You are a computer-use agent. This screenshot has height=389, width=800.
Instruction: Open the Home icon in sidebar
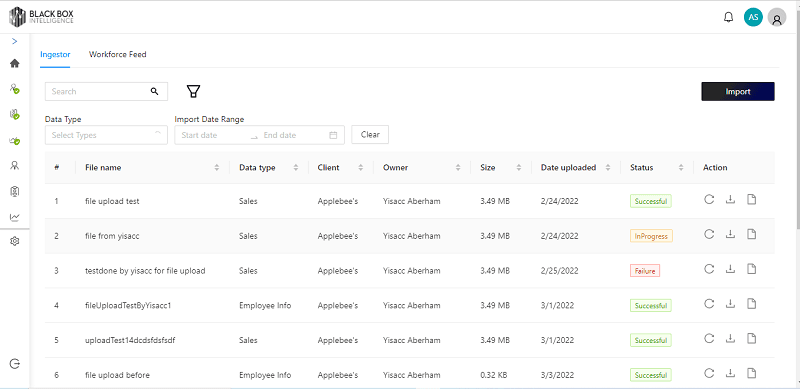pyautogui.click(x=15, y=64)
